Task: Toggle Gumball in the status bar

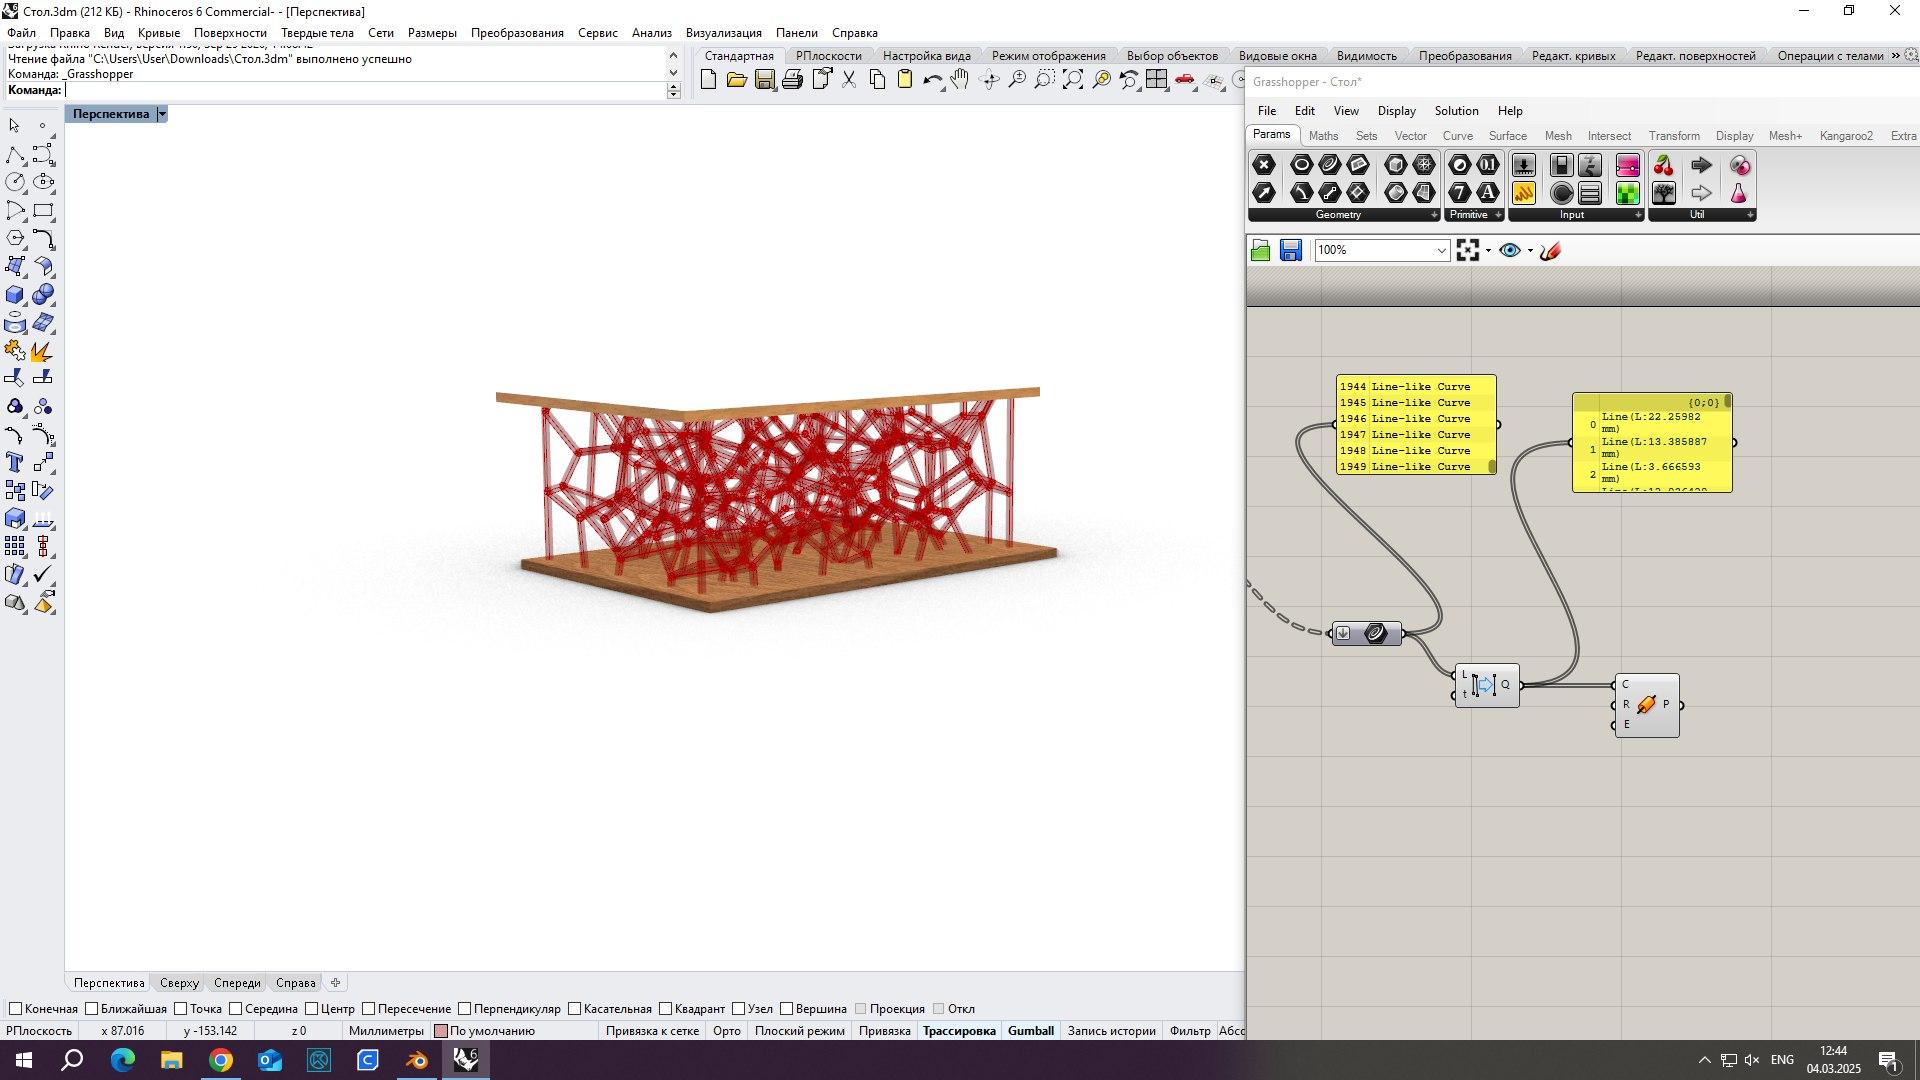Action: tap(1030, 1031)
